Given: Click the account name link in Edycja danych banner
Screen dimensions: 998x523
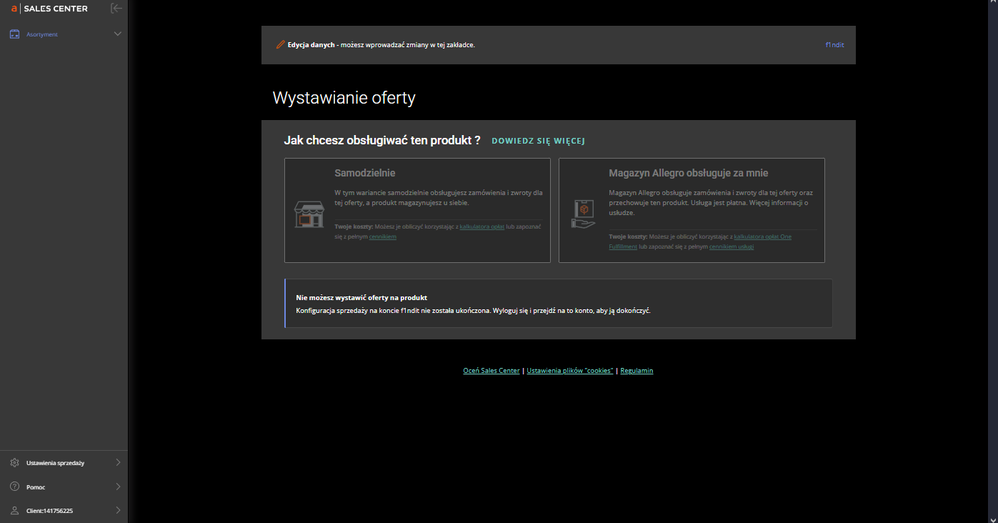Looking at the screenshot, I should 834,45.
